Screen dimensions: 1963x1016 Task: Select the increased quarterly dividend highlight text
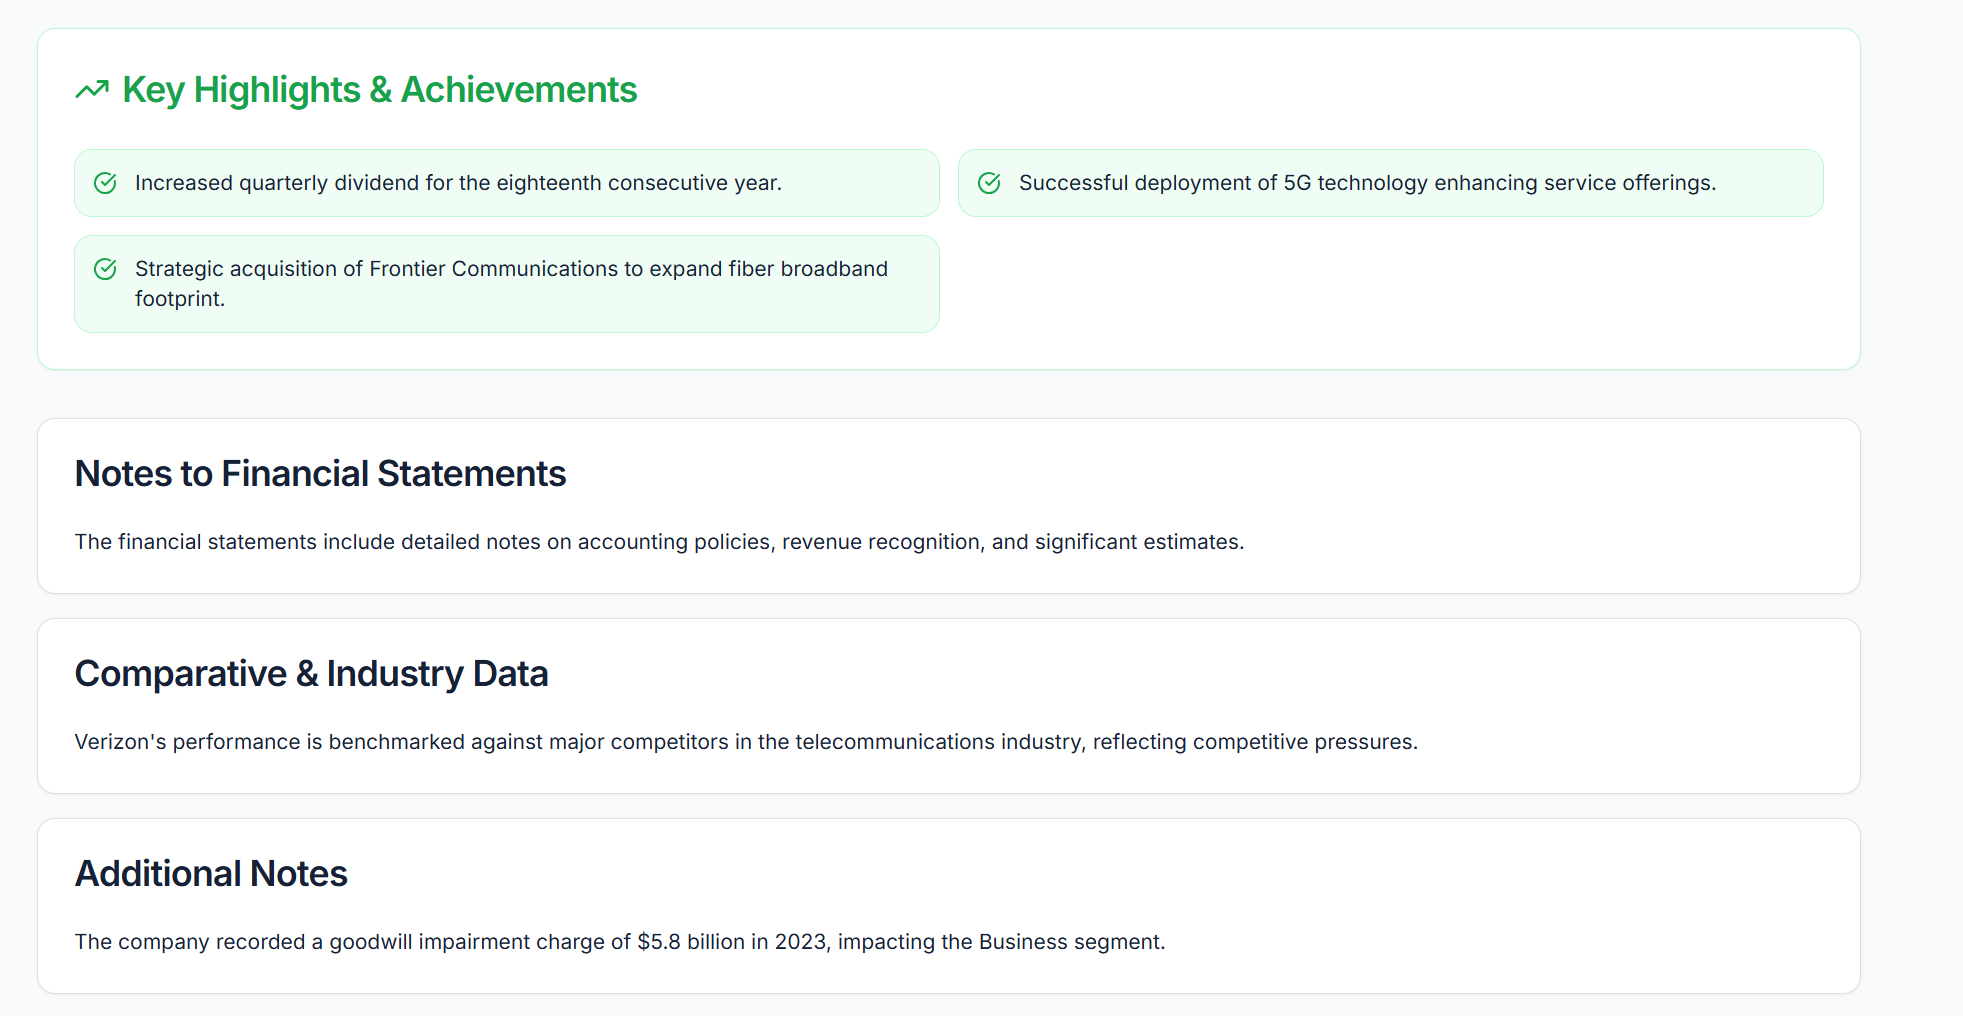pyautogui.click(x=458, y=183)
